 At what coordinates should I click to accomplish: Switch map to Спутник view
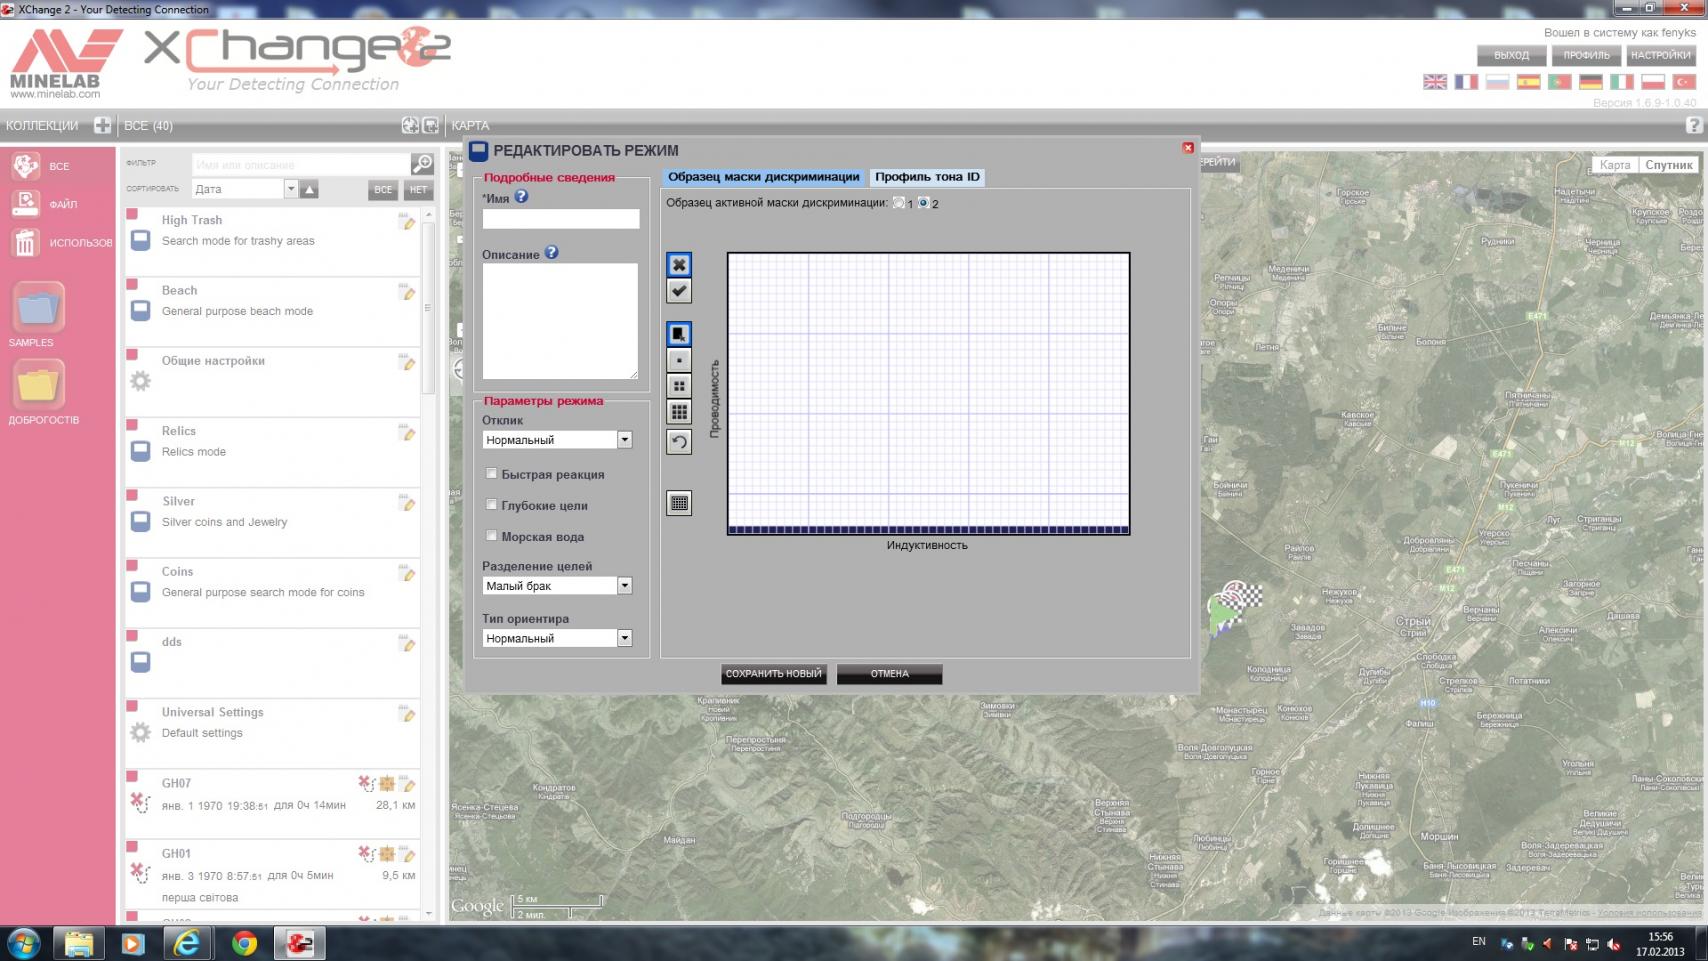click(x=1668, y=165)
